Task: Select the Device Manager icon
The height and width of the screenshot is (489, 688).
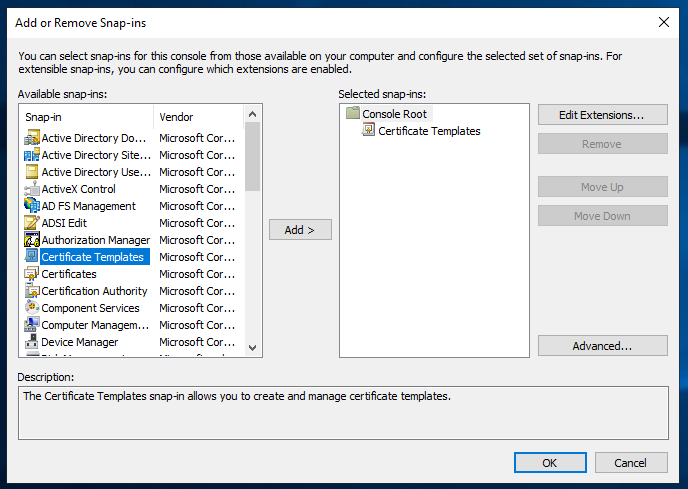Action: coord(31,342)
